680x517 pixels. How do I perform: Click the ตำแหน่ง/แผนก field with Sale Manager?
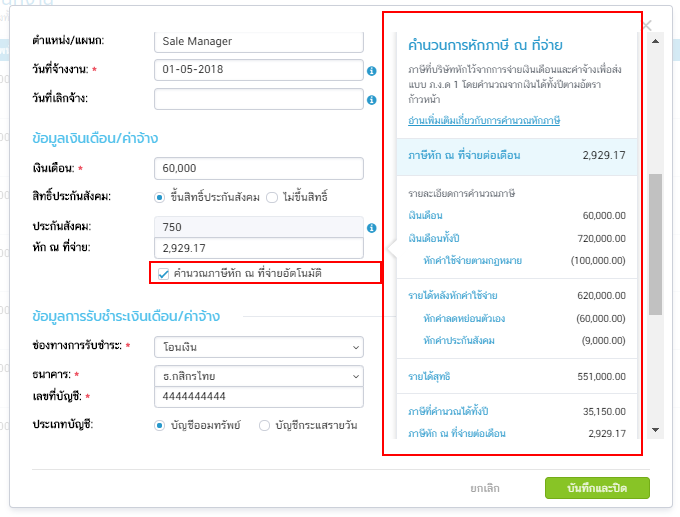[259, 42]
